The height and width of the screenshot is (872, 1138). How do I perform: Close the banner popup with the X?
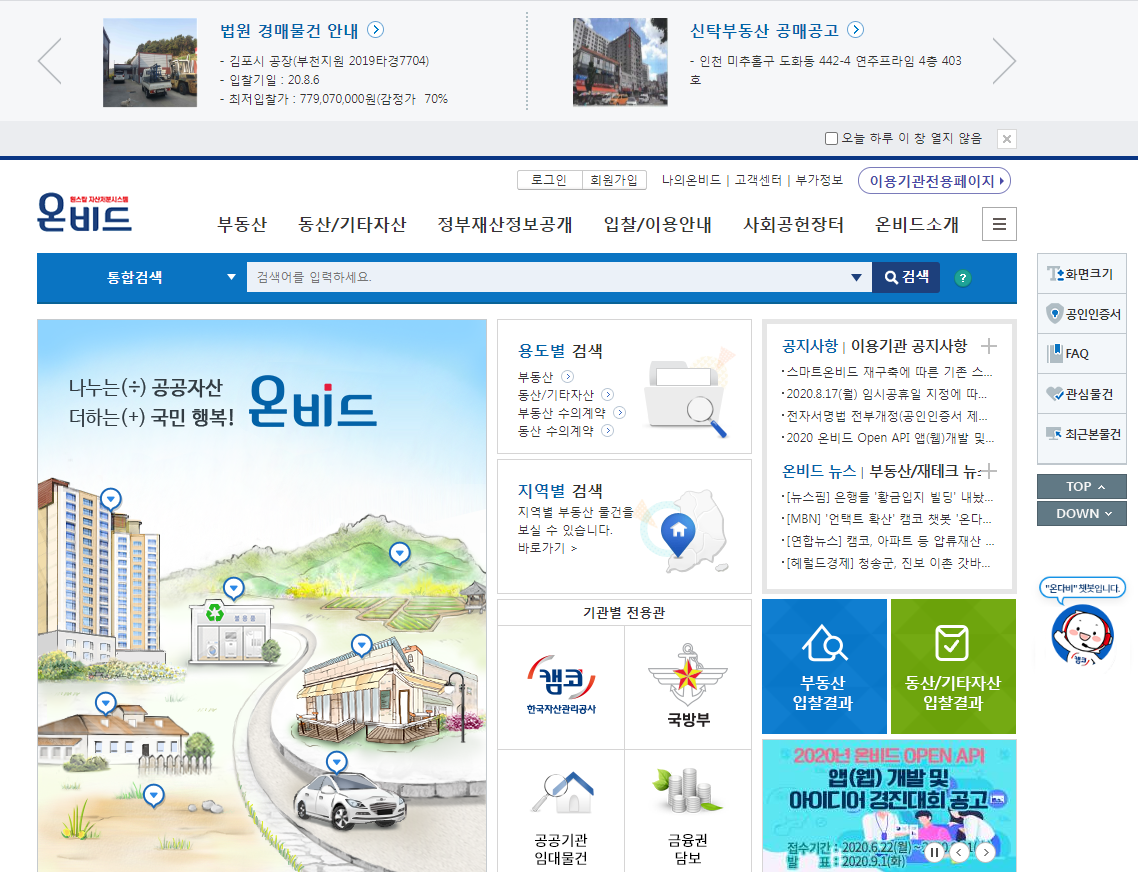[x=1007, y=139]
